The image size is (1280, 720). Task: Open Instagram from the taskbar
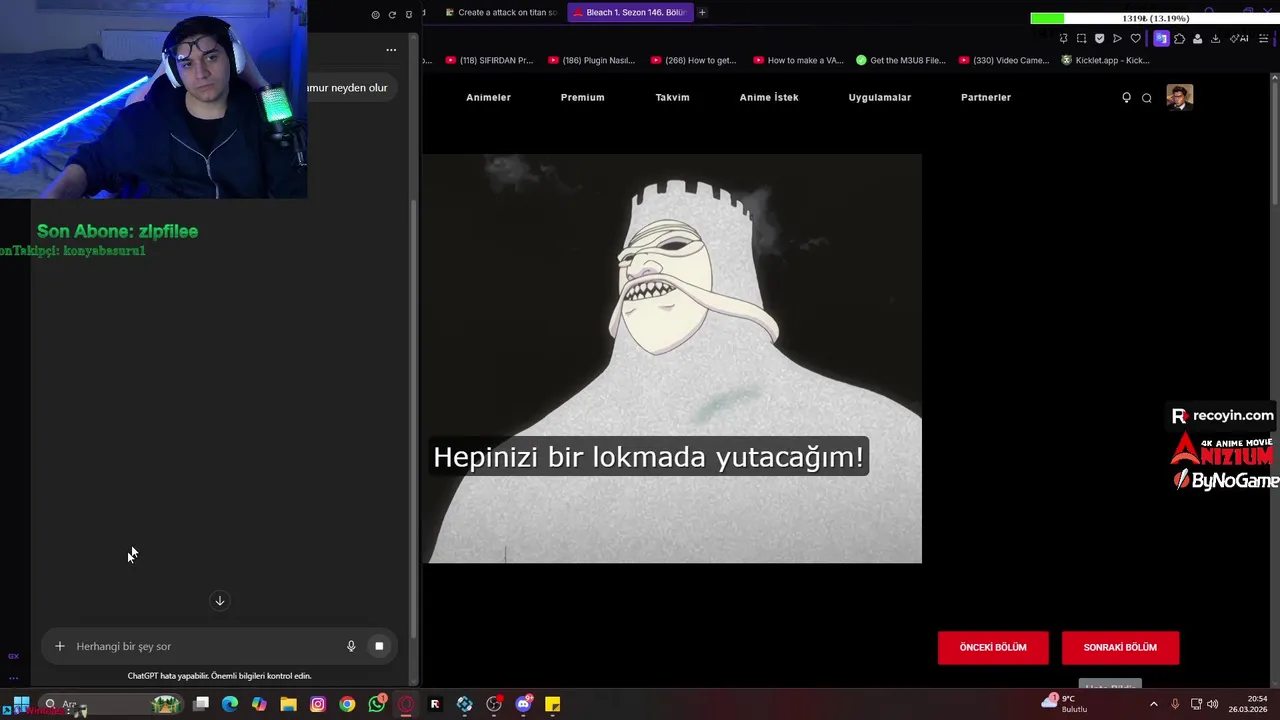[318, 704]
